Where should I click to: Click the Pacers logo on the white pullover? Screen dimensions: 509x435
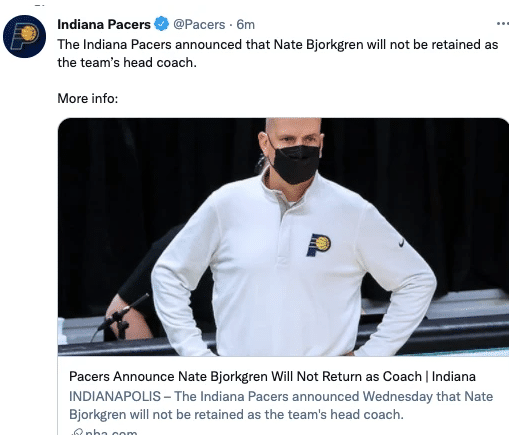[318, 245]
